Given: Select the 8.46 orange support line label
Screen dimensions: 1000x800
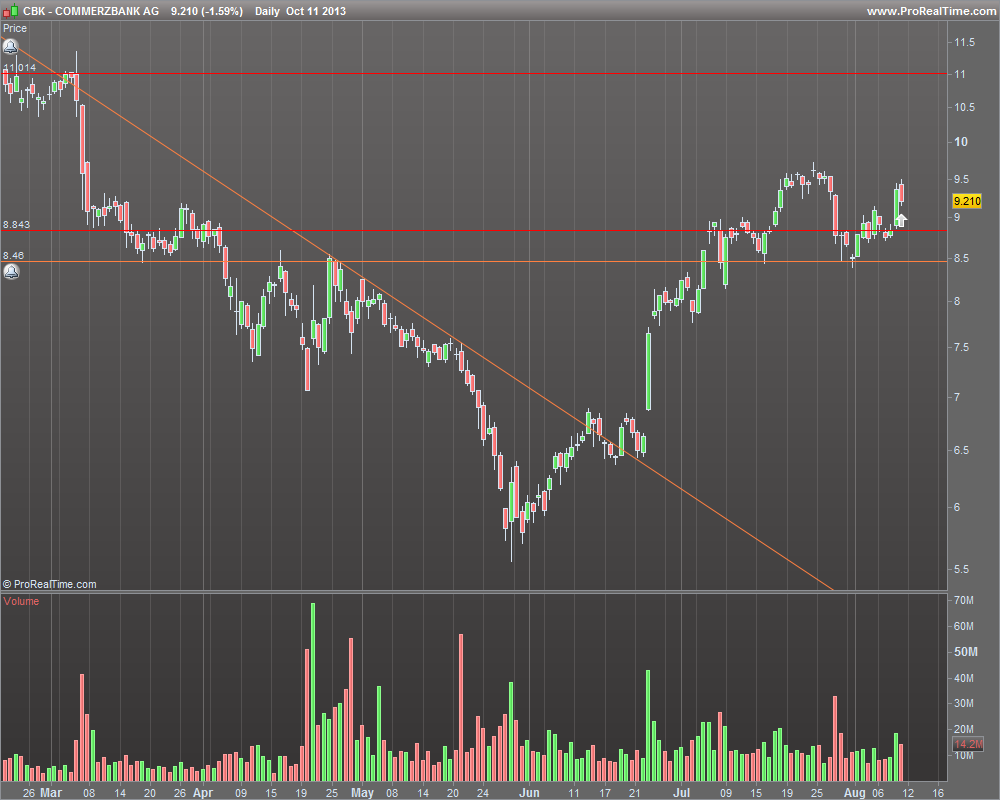Looking at the screenshot, I should (13, 255).
